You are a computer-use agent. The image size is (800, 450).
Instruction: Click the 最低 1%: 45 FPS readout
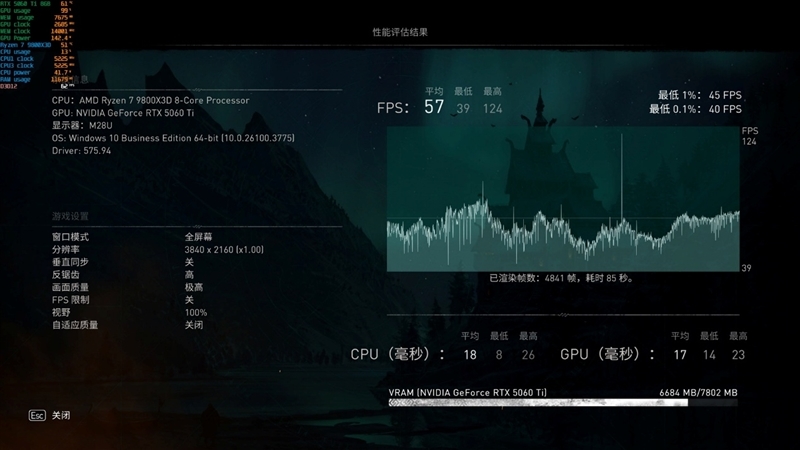pyautogui.click(x=699, y=95)
